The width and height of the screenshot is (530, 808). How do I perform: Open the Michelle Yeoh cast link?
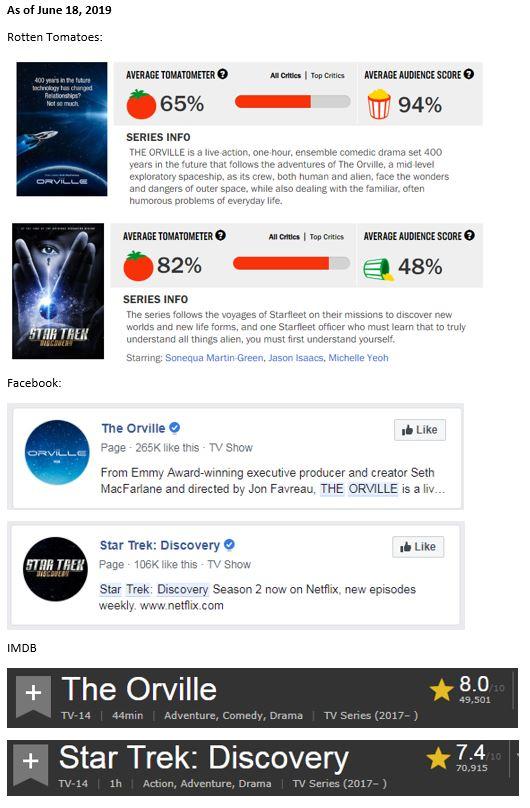pyautogui.click(x=358, y=358)
